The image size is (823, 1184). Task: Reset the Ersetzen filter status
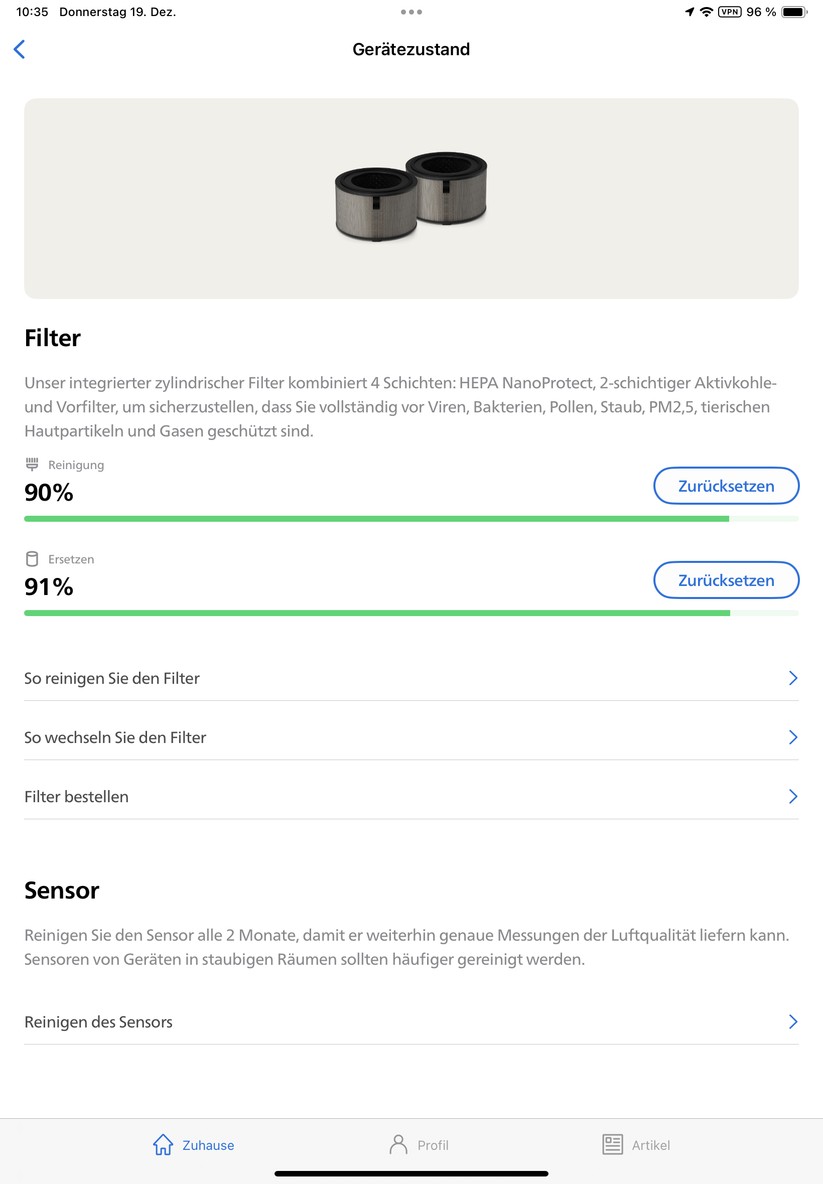(726, 580)
